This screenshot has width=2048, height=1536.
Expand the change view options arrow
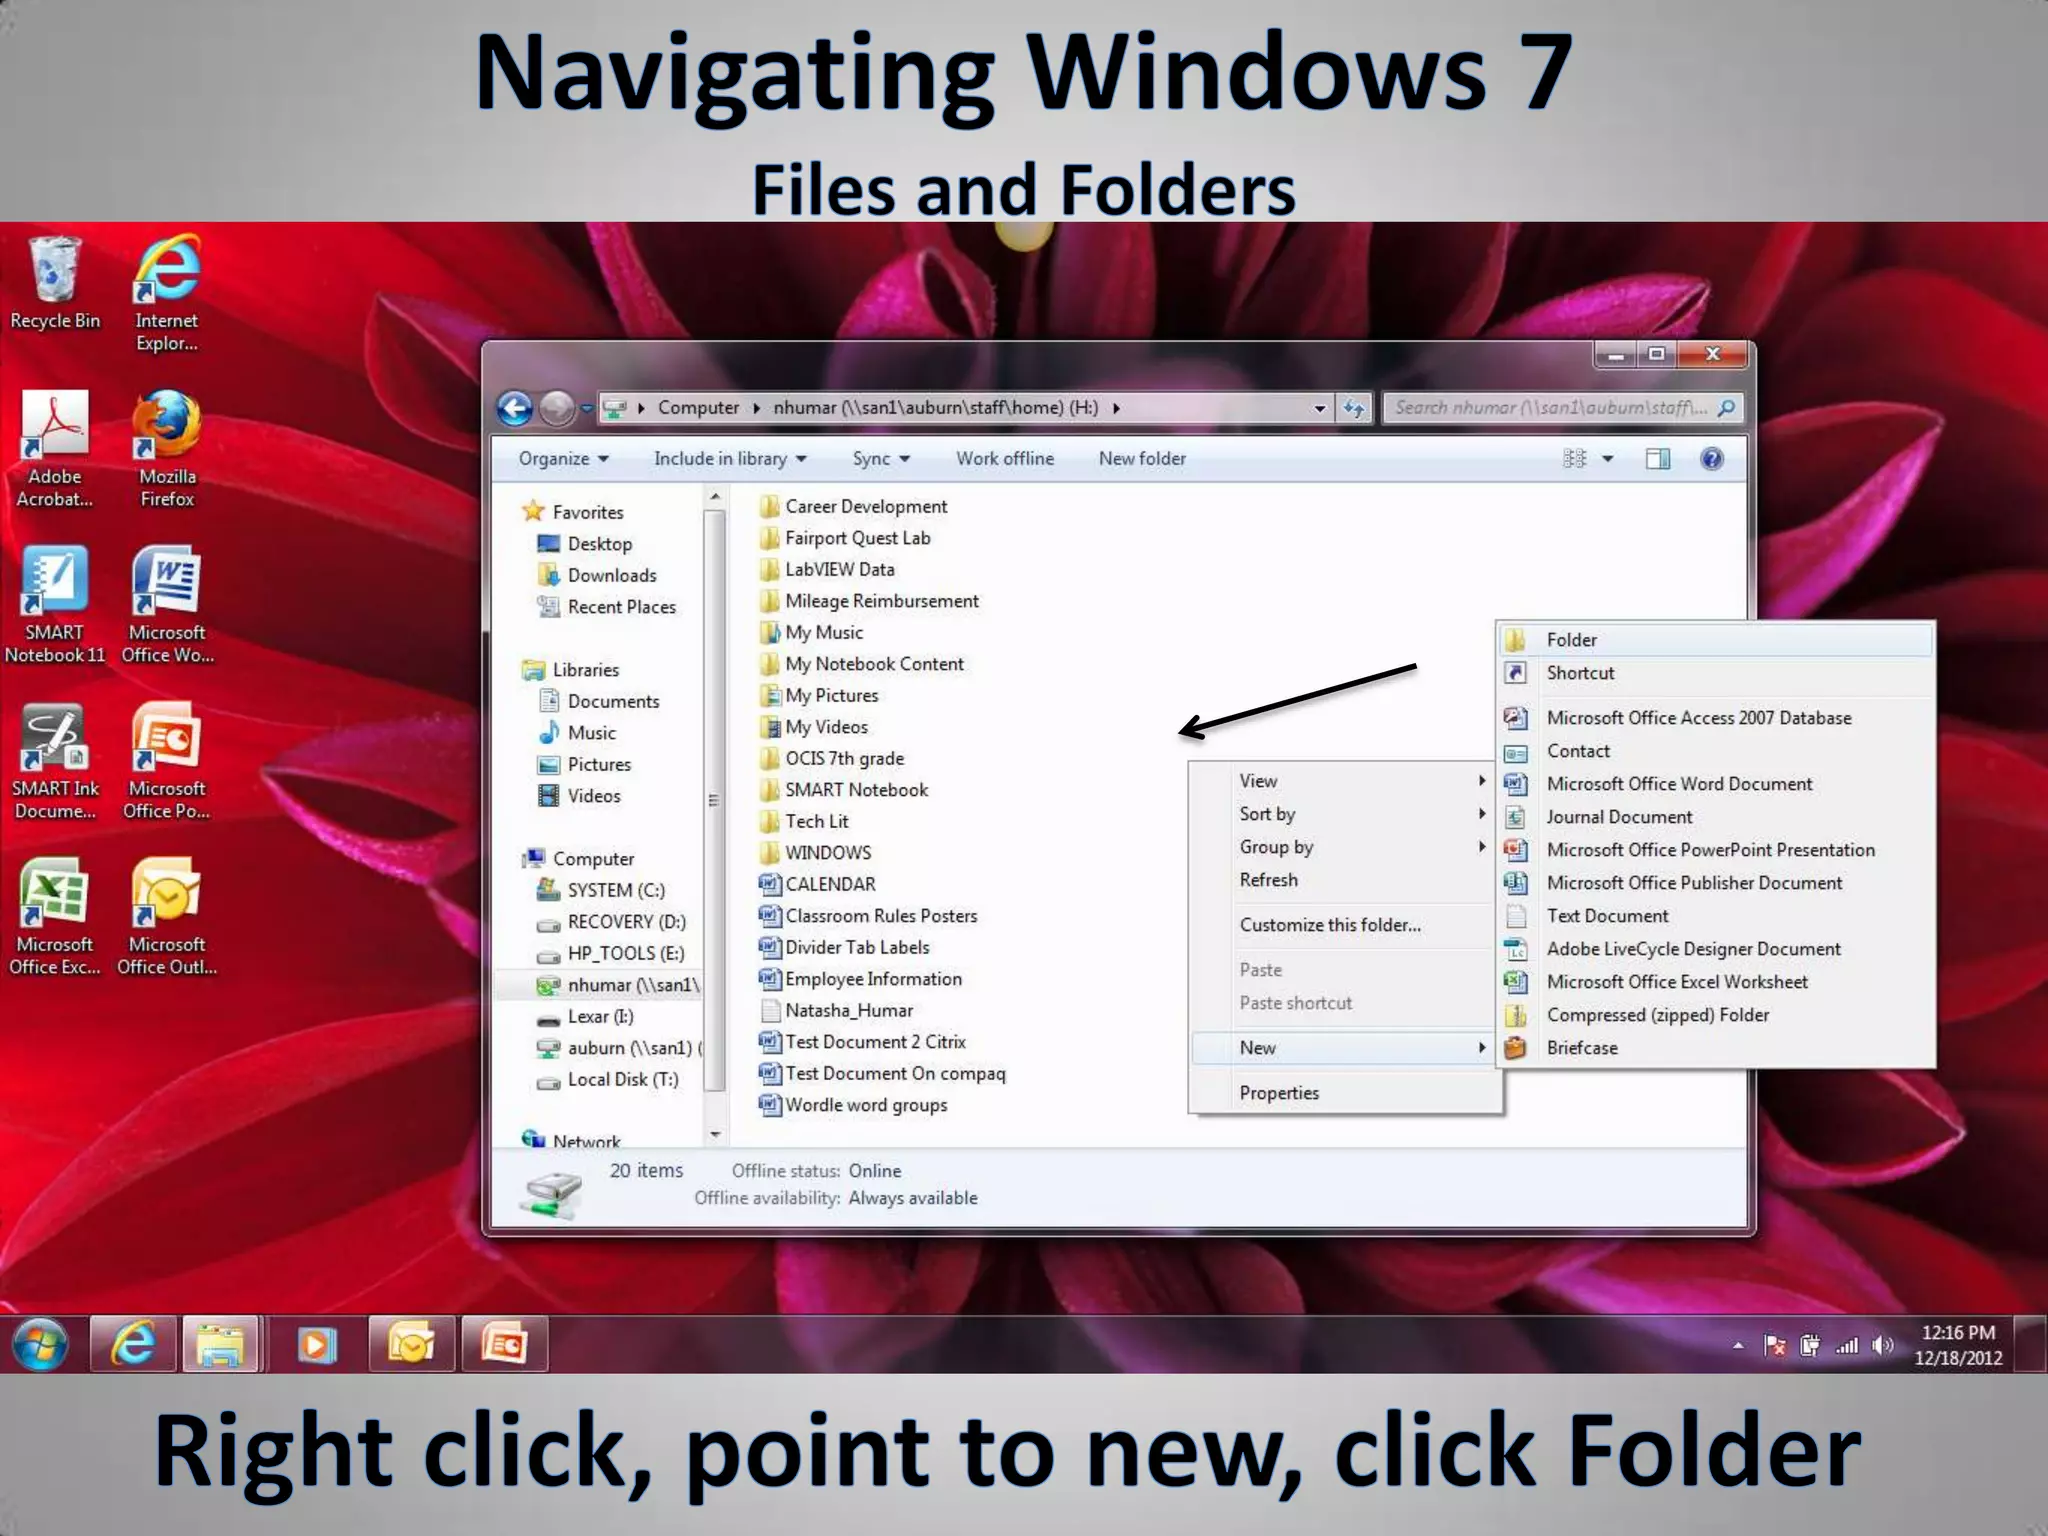1608,459
